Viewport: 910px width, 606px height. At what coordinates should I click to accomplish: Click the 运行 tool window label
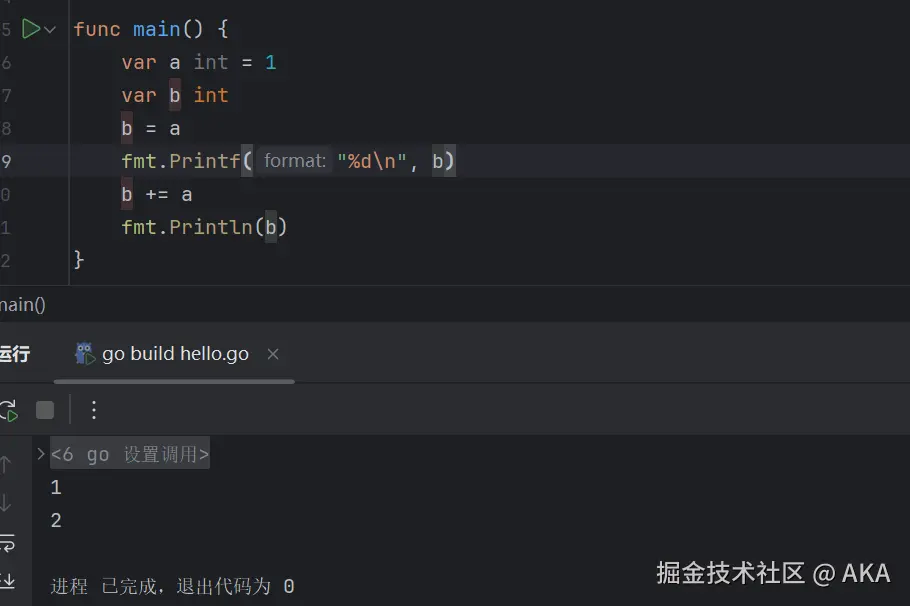[x=14, y=354]
